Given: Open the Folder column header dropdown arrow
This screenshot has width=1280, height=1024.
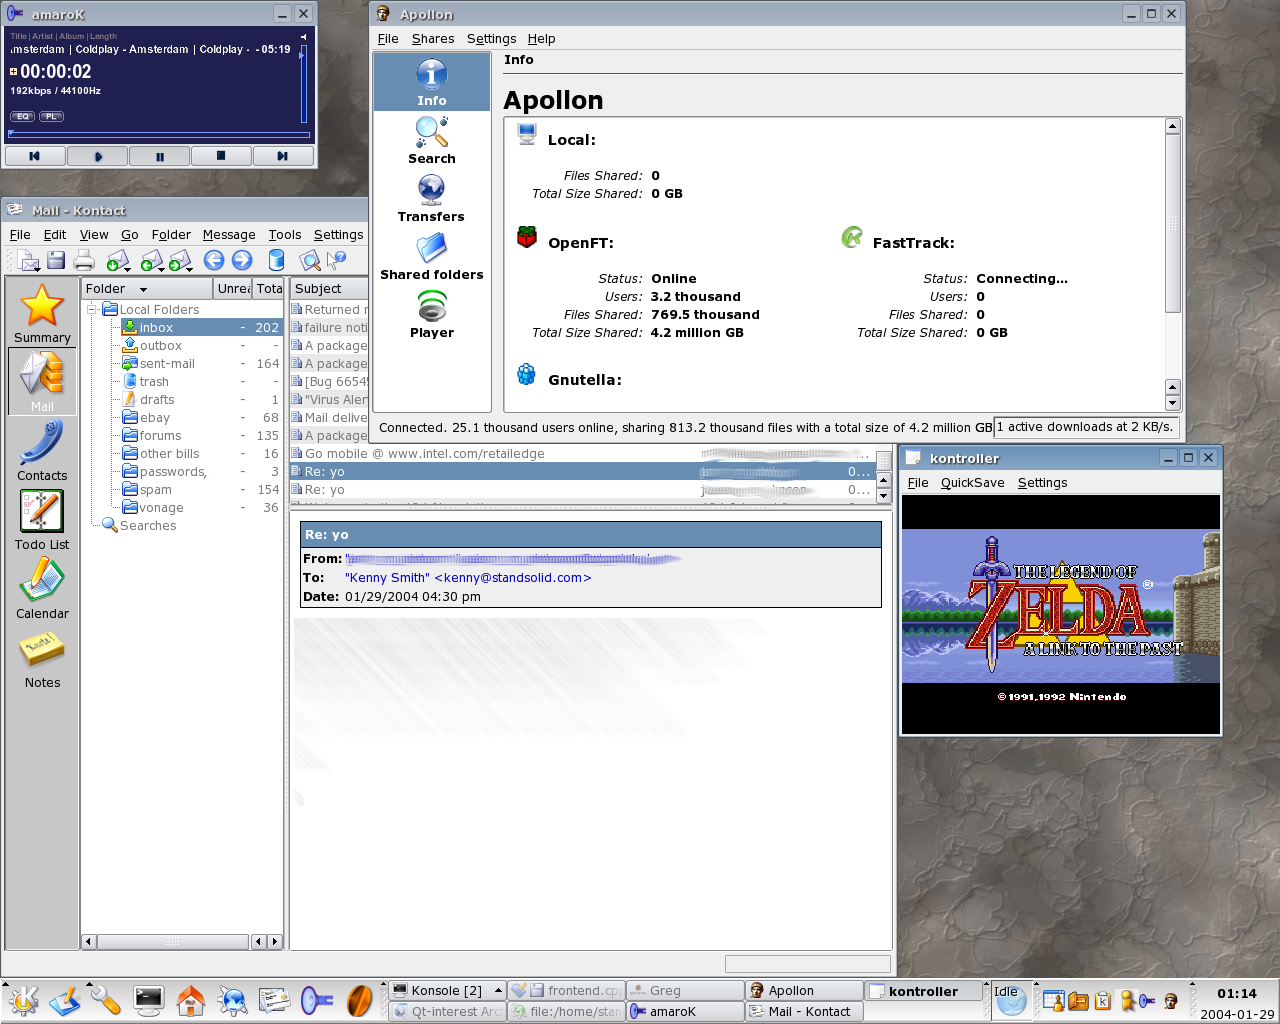Looking at the screenshot, I should coord(143,289).
